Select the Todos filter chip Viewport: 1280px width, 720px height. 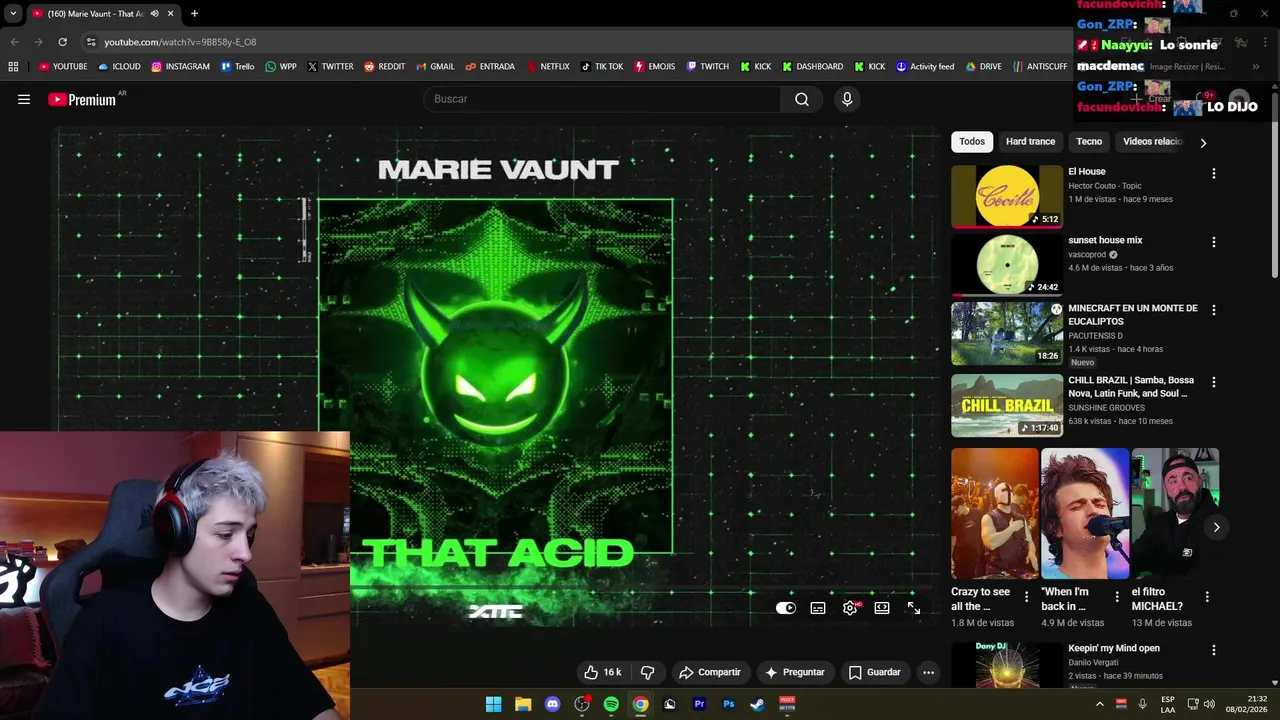point(972,141)
